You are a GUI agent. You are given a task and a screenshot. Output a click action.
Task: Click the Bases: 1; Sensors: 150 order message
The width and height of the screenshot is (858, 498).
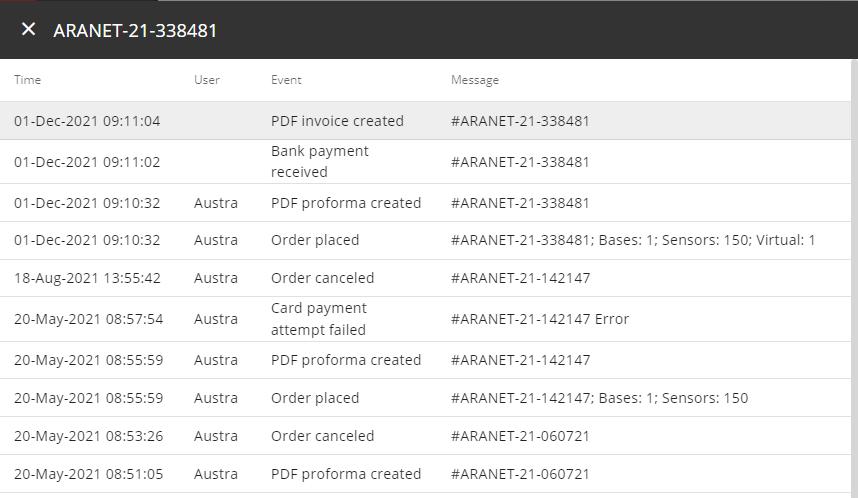coord(599,398)
